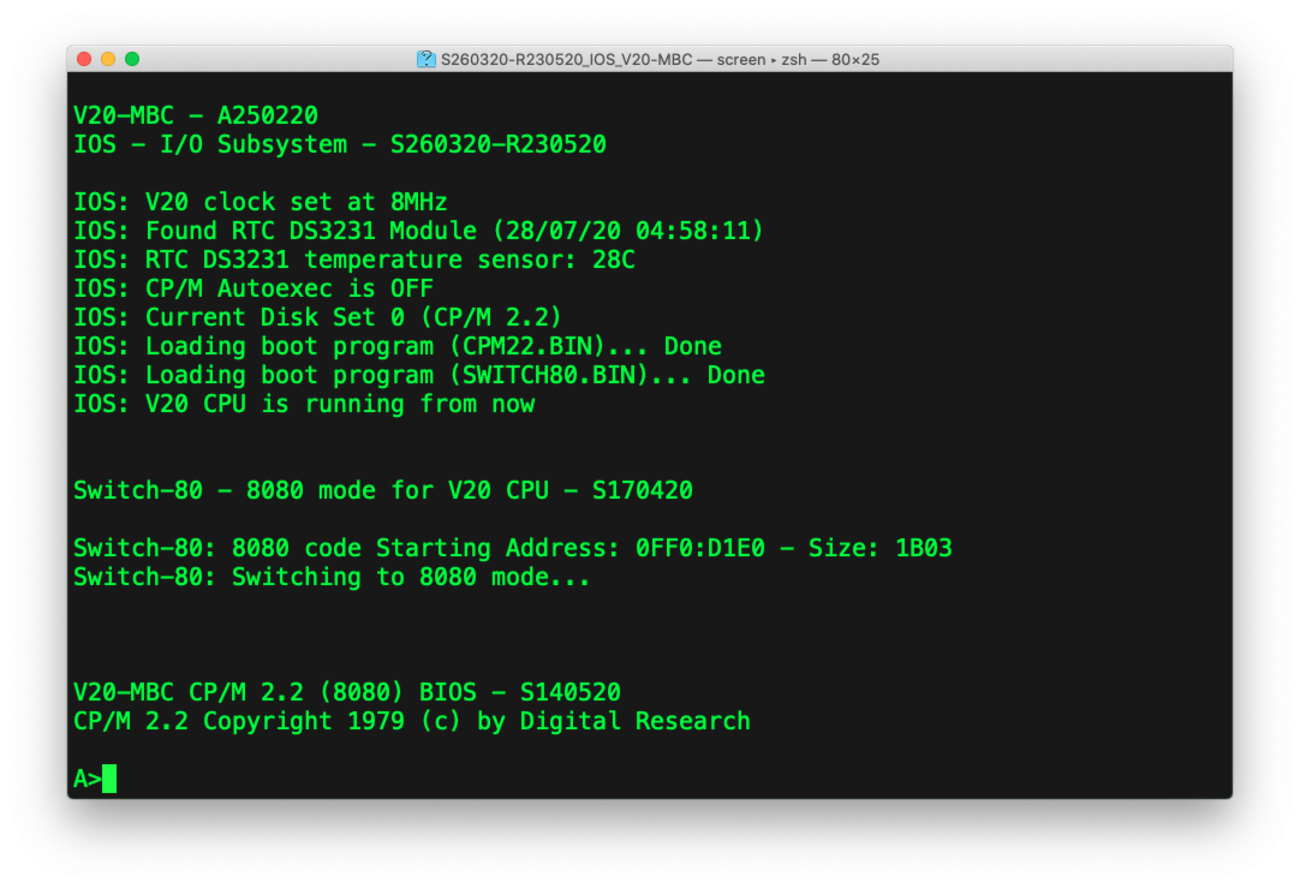Click 'IOS - I/O Subsystem - S260320-R230520' line
Viewport: 1300px width, 888px height.
click(340, 145)
